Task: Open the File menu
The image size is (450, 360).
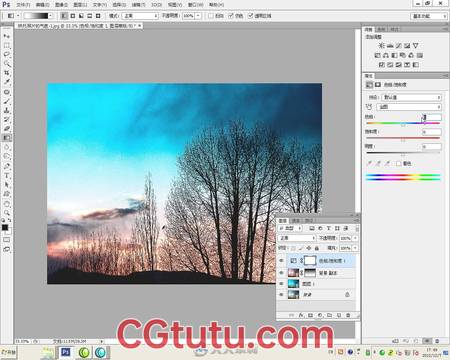Action: pyautogui.click(x=23, y=5)
